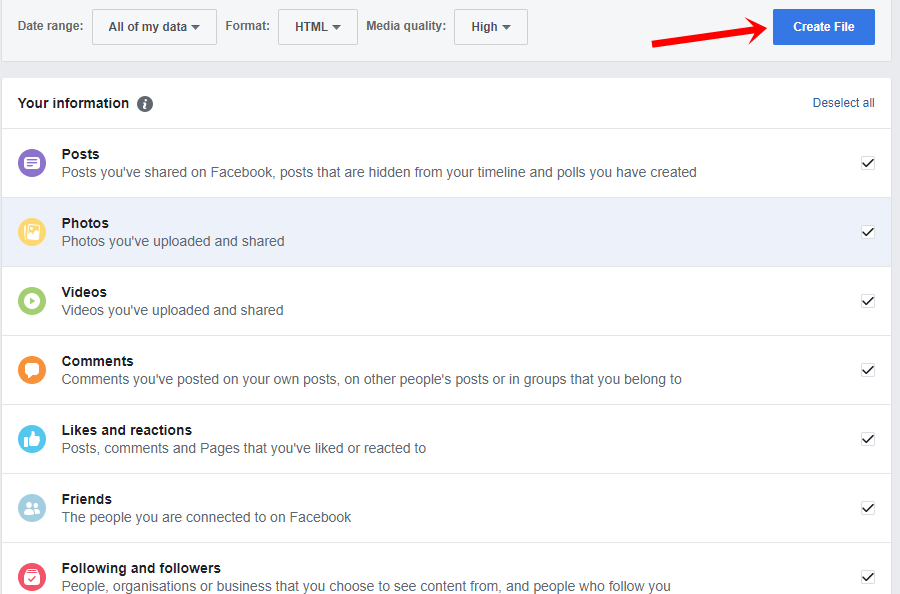Open the Date range dropdown
The height and width of the screenshot is (594, 900).
[154, 27]
